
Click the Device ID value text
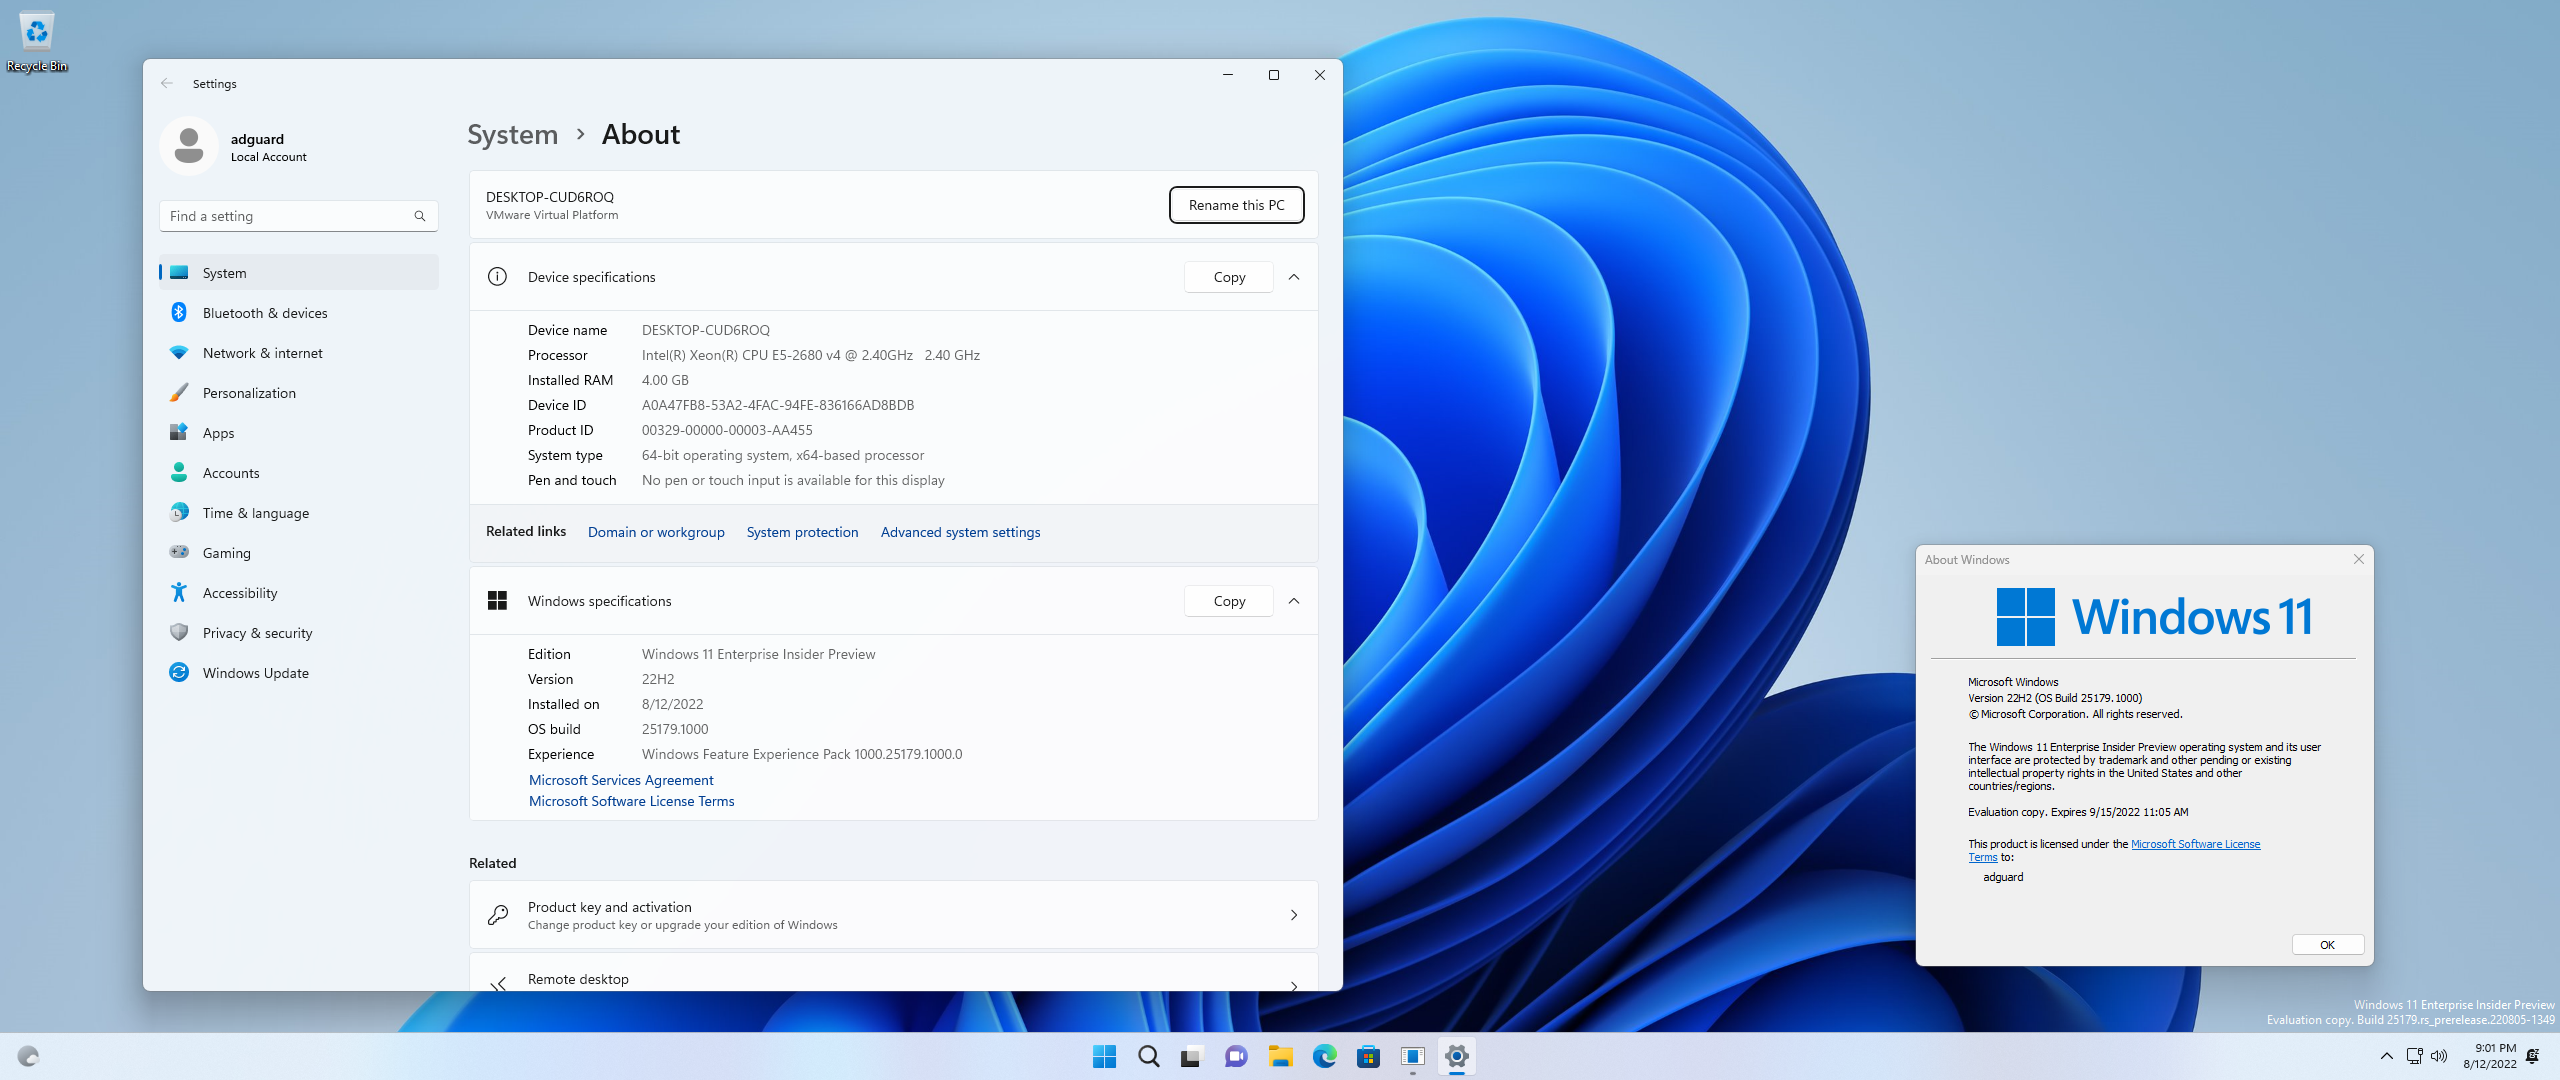click(777, 405)
